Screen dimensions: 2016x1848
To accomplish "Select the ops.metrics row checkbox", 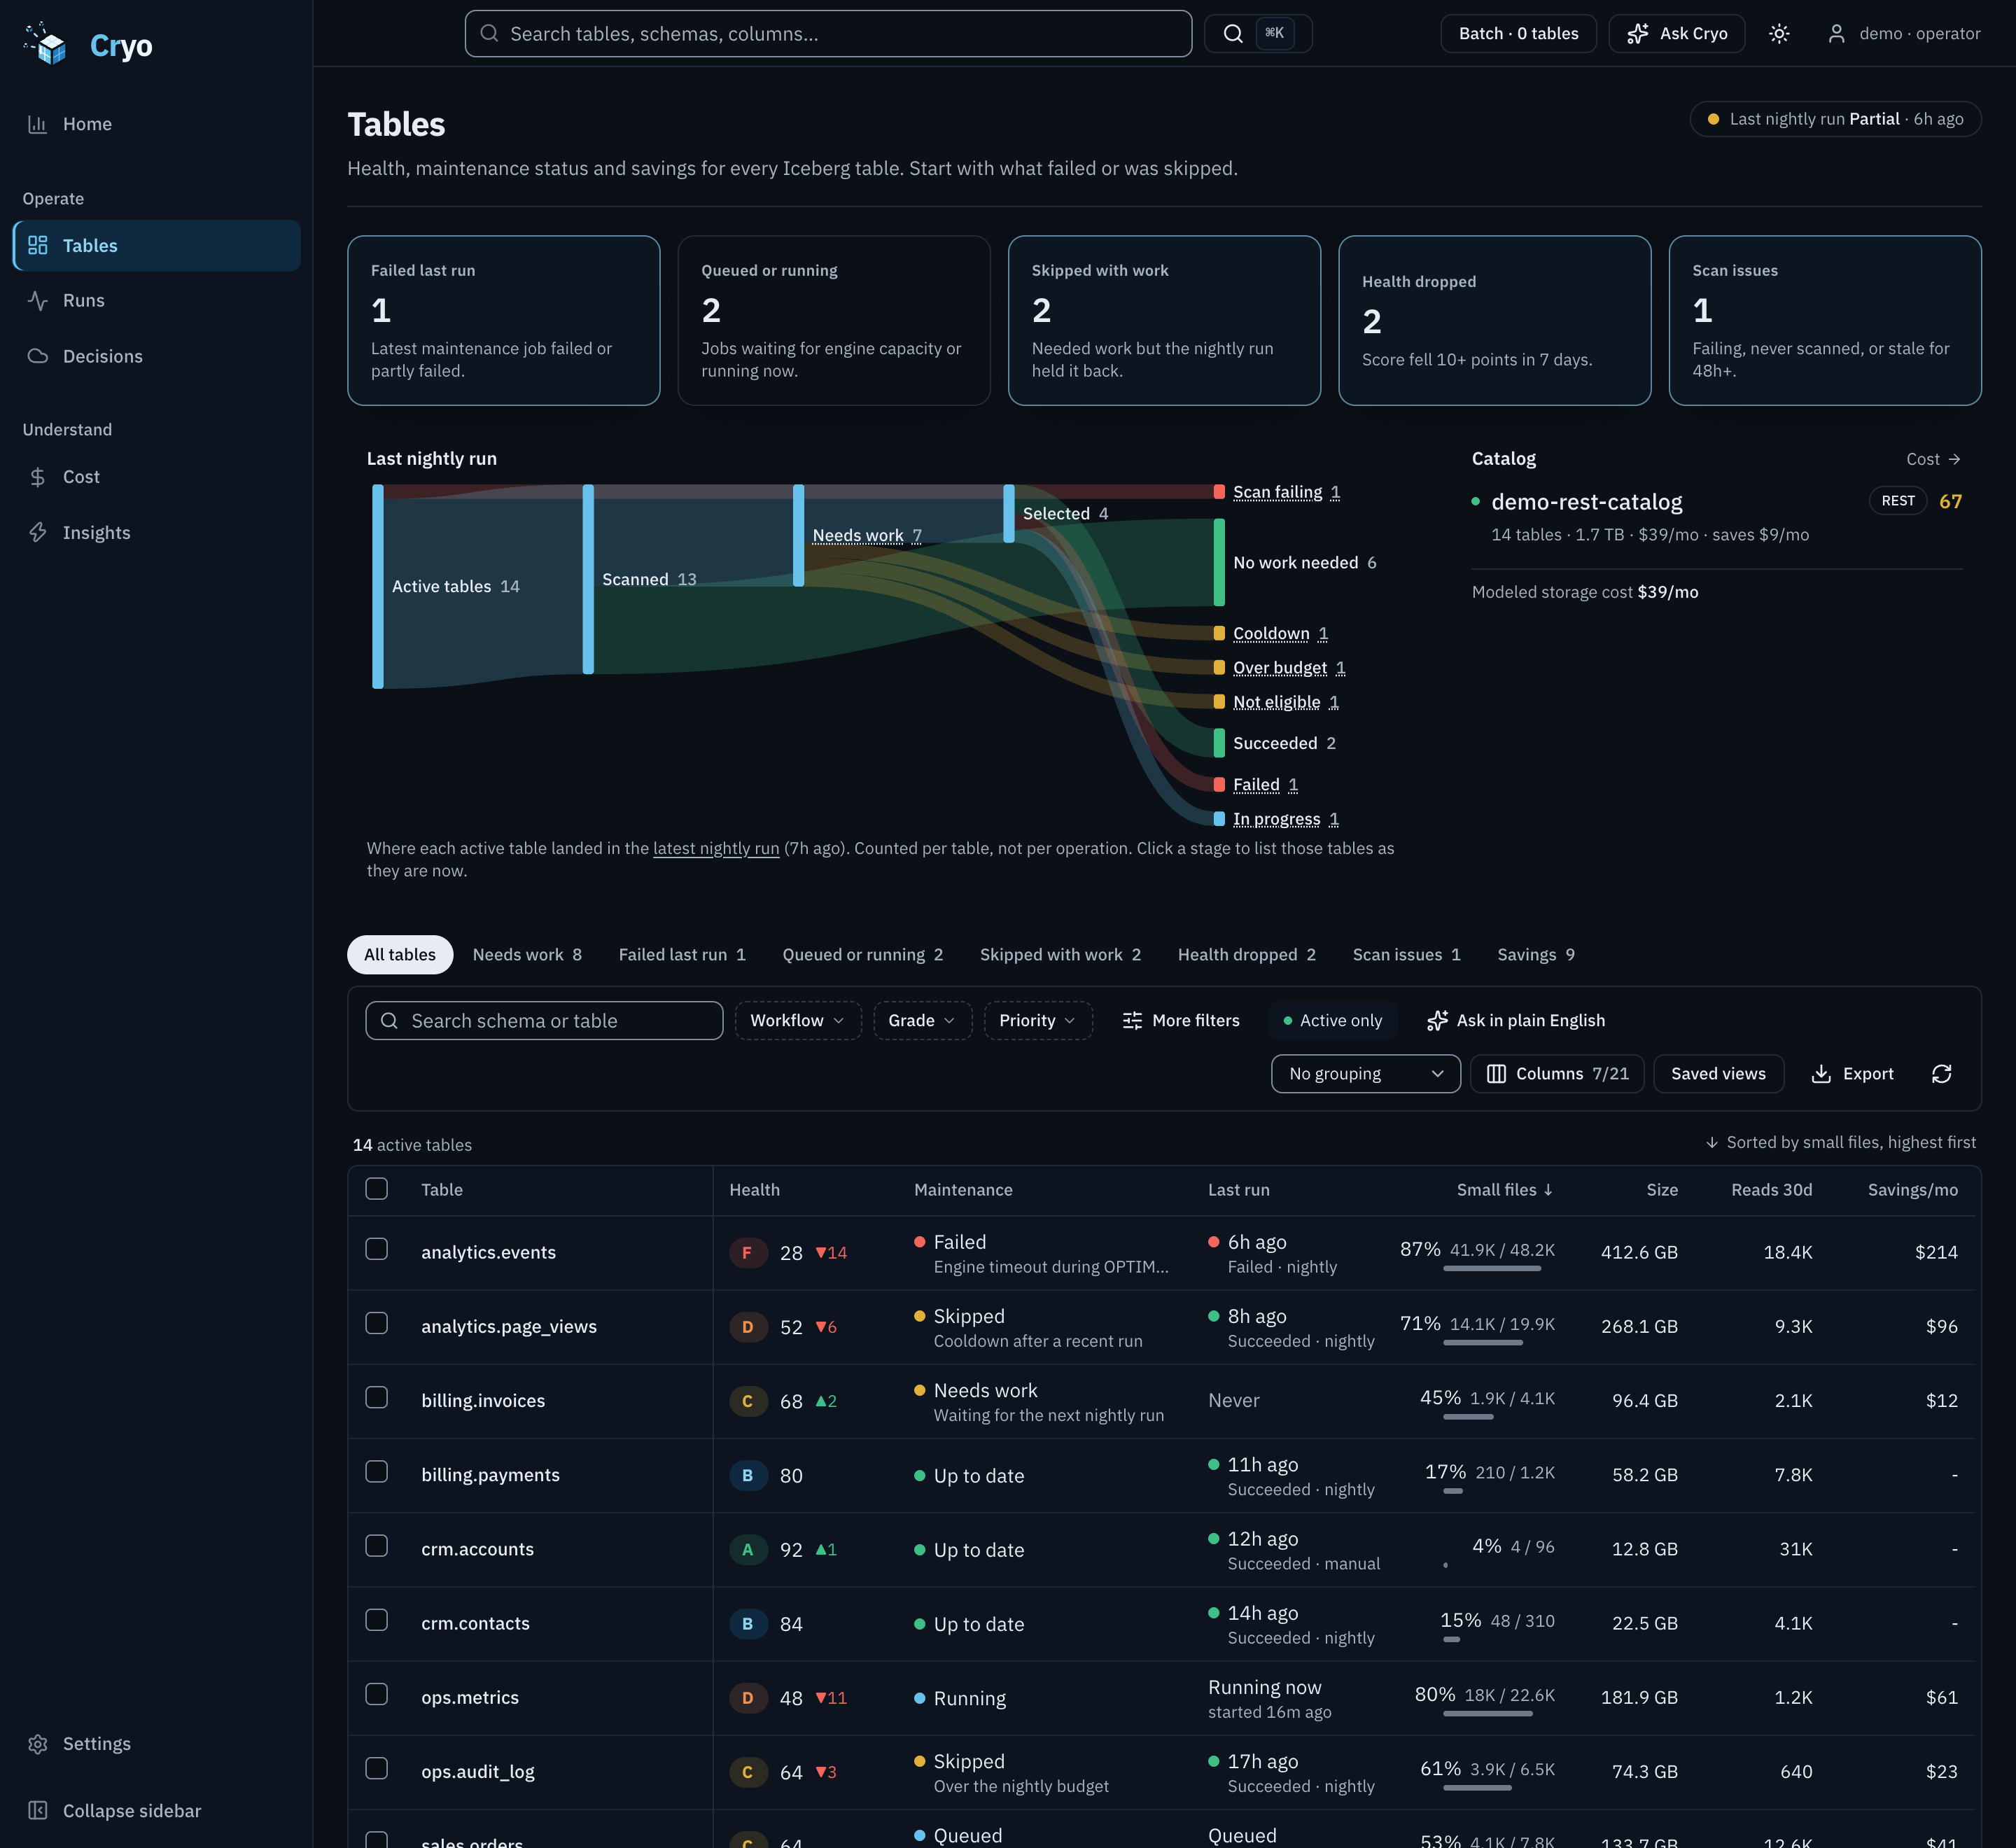I will [377, 1694].
